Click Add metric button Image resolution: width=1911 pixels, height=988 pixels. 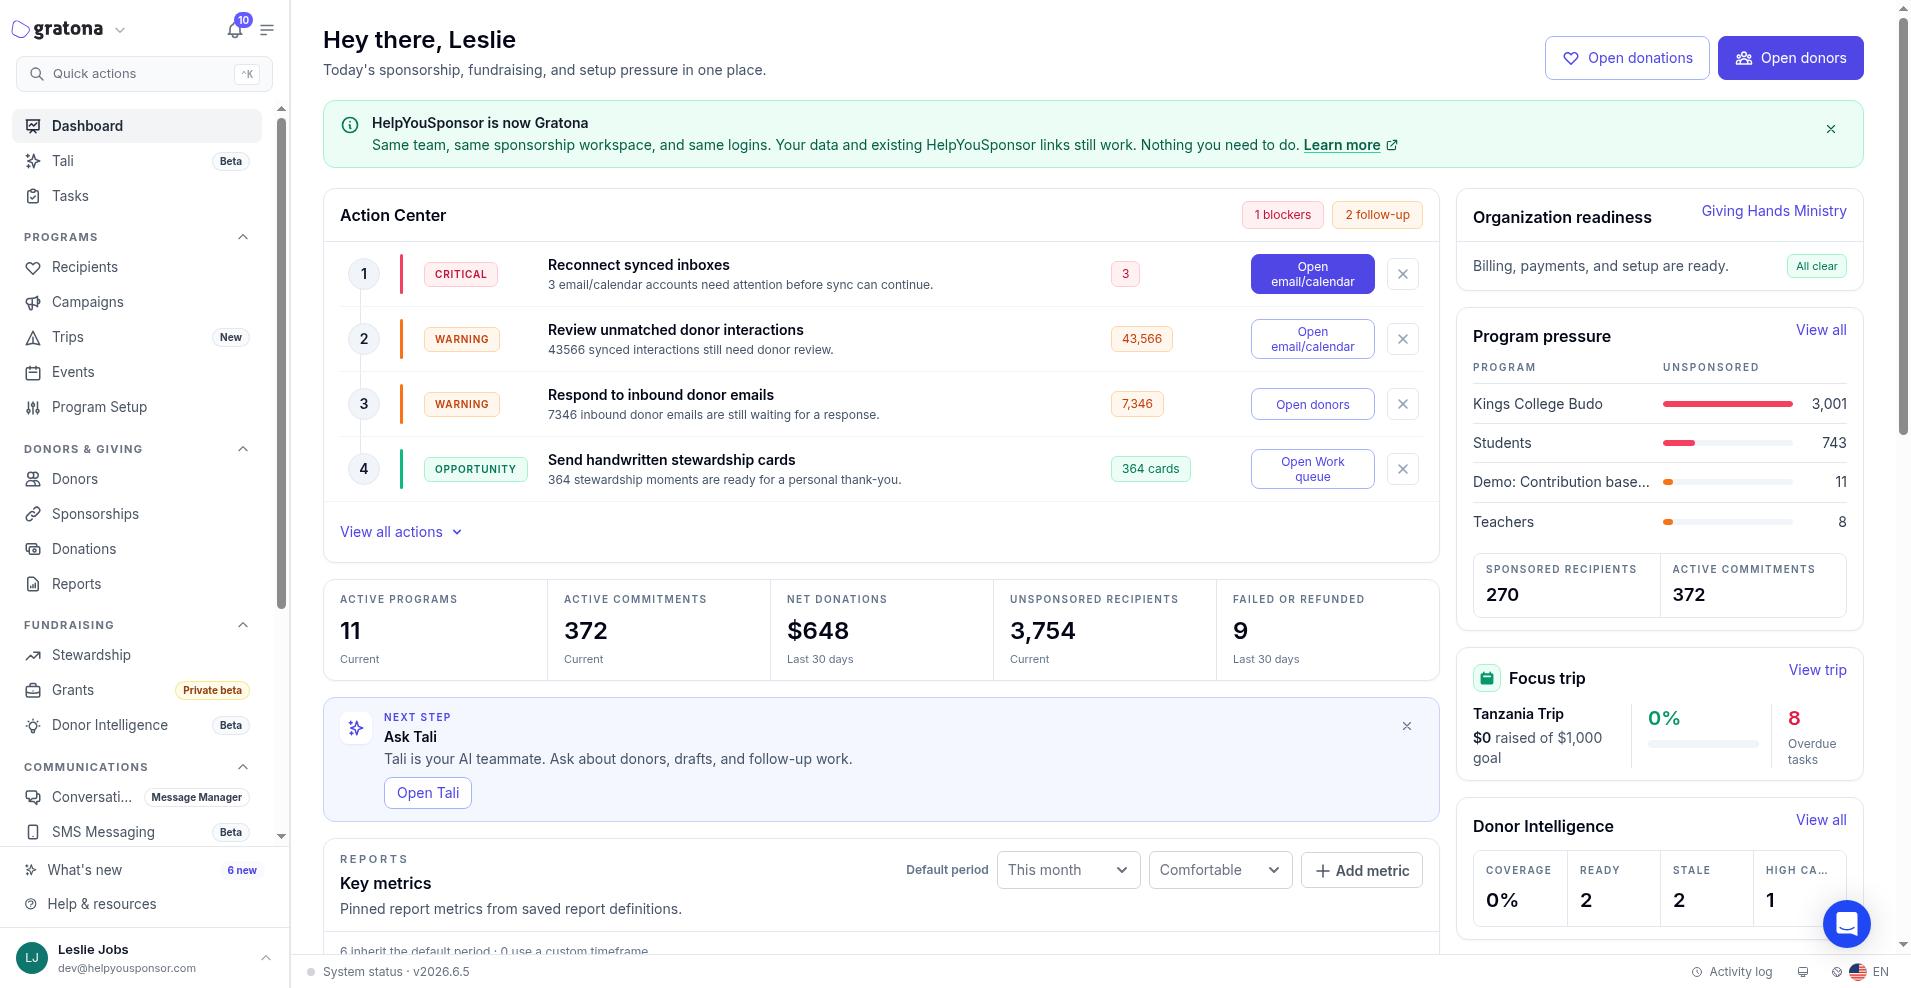pyautogui.click(x=1361, y=870)
